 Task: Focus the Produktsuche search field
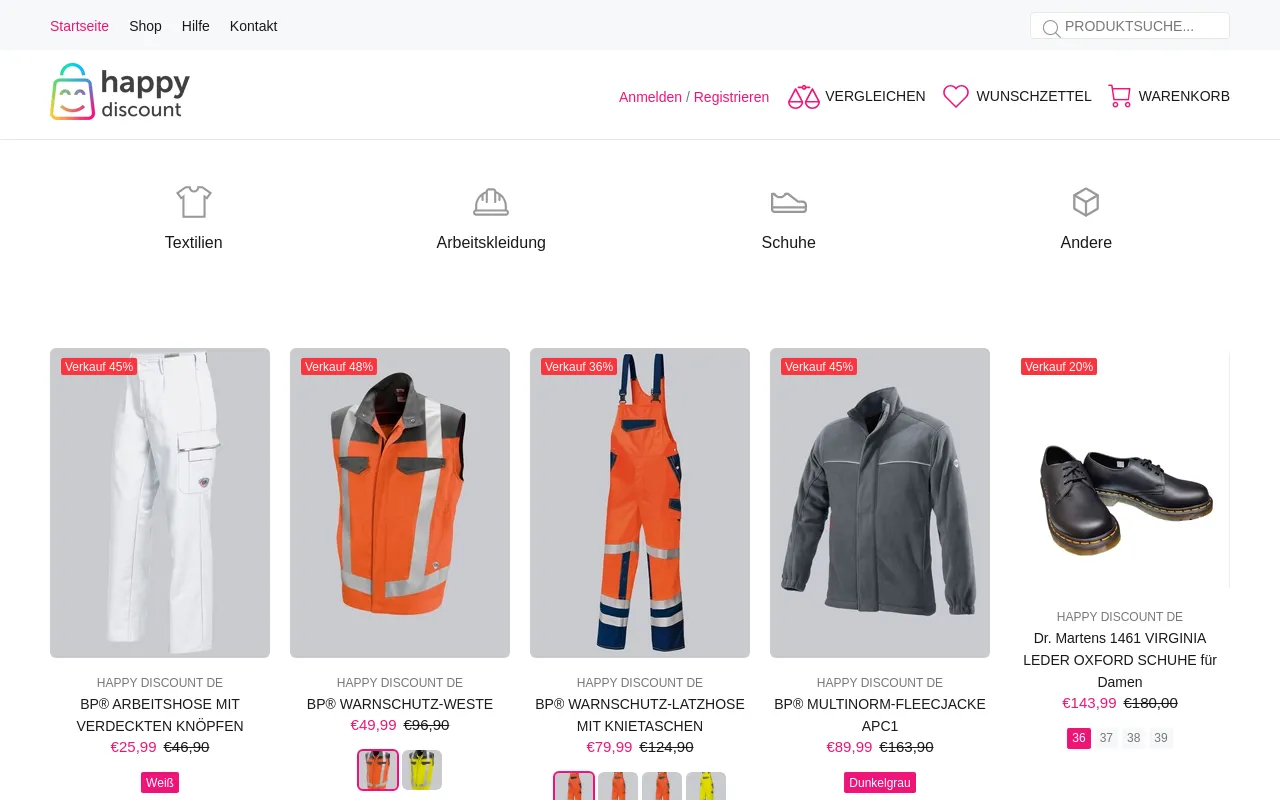1140,26
